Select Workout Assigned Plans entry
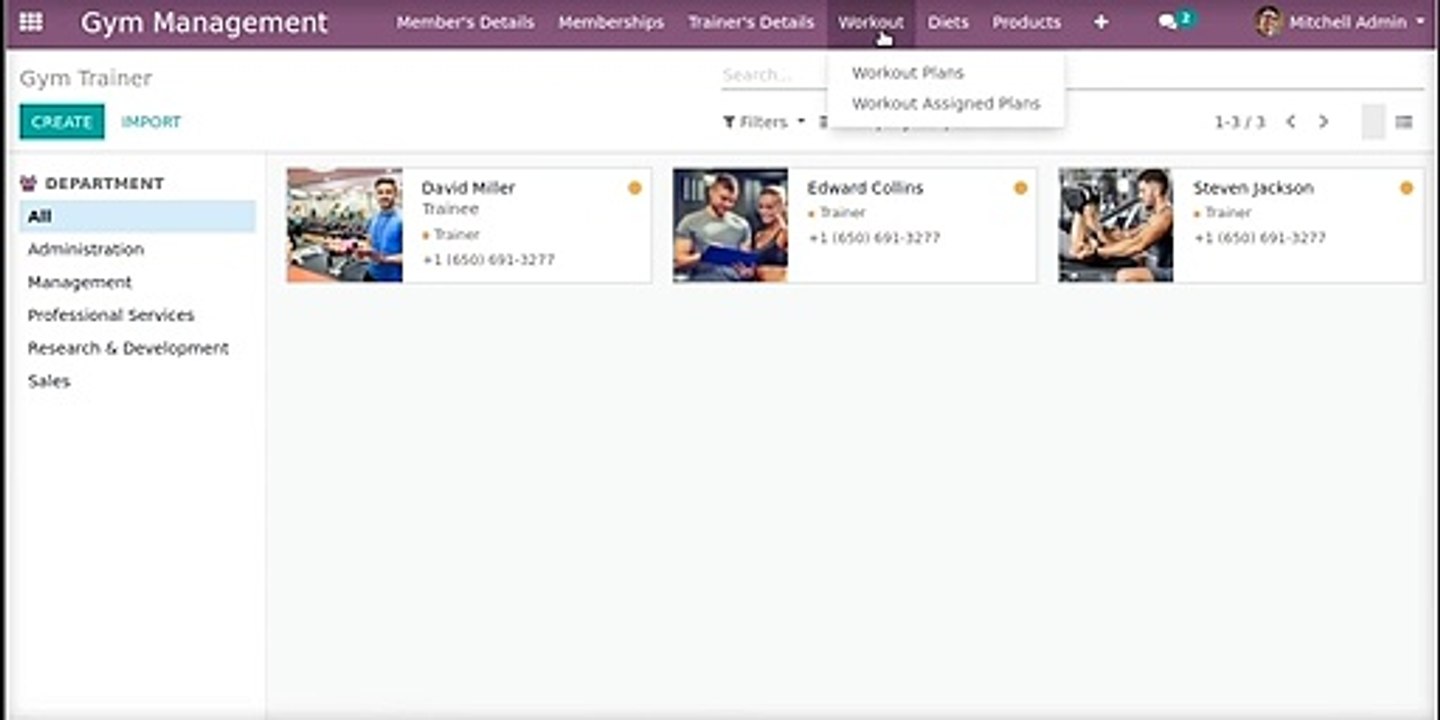Screen dimensions: 1440x720 (x=946, y=104)
